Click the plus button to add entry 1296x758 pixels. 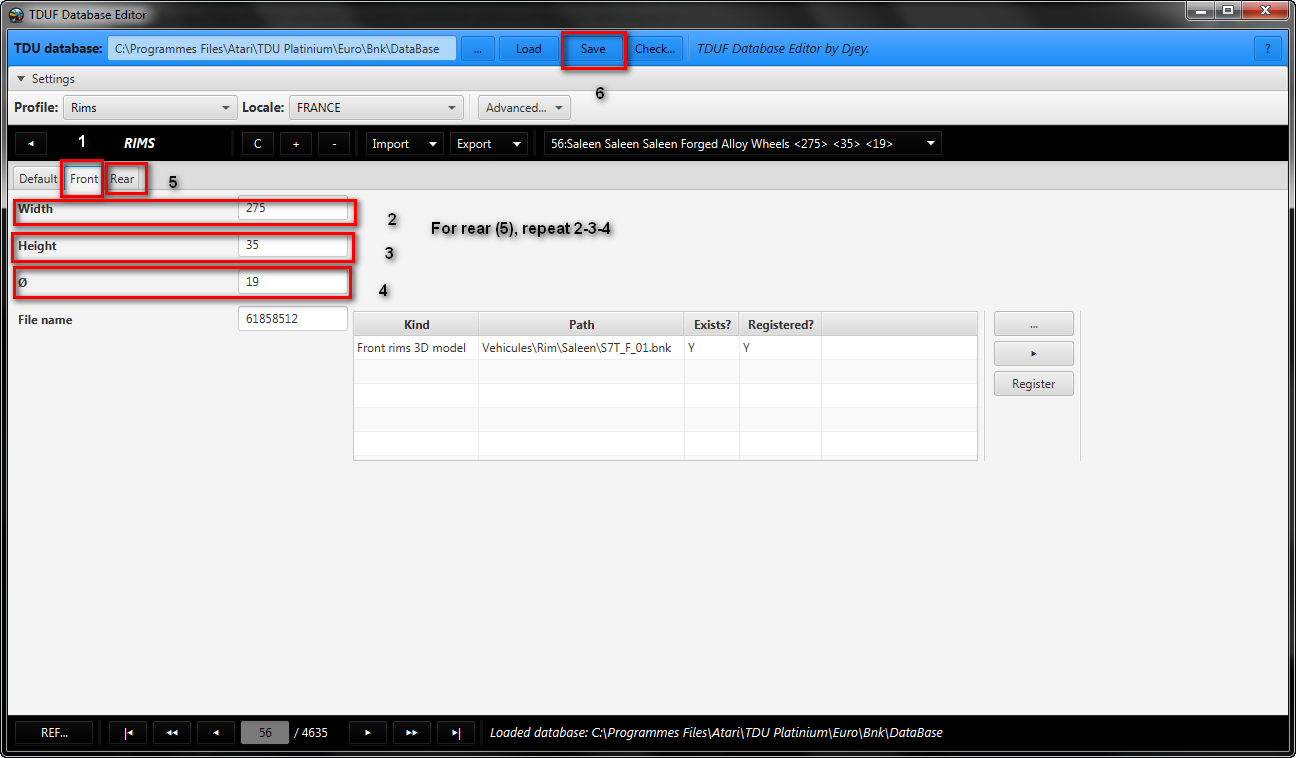295,144
